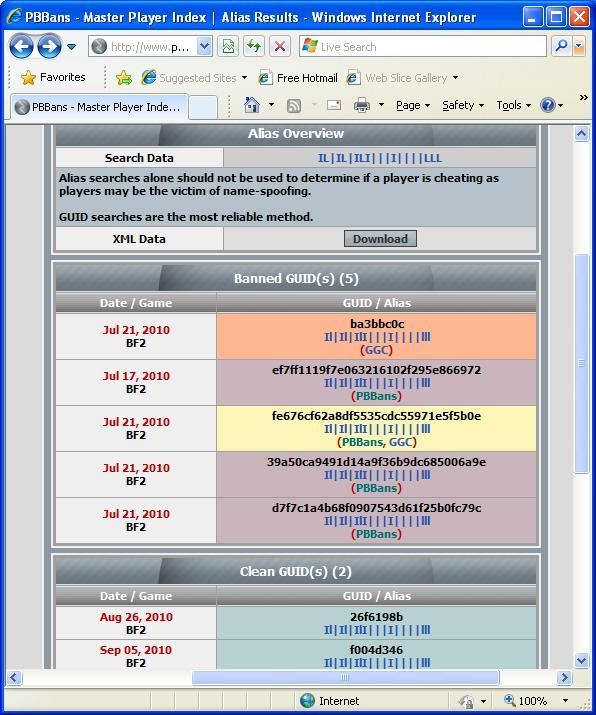This screenshot has height=715, width=596.
Task: Stop loading with the red X icon
Action: (x=280, y=47)
